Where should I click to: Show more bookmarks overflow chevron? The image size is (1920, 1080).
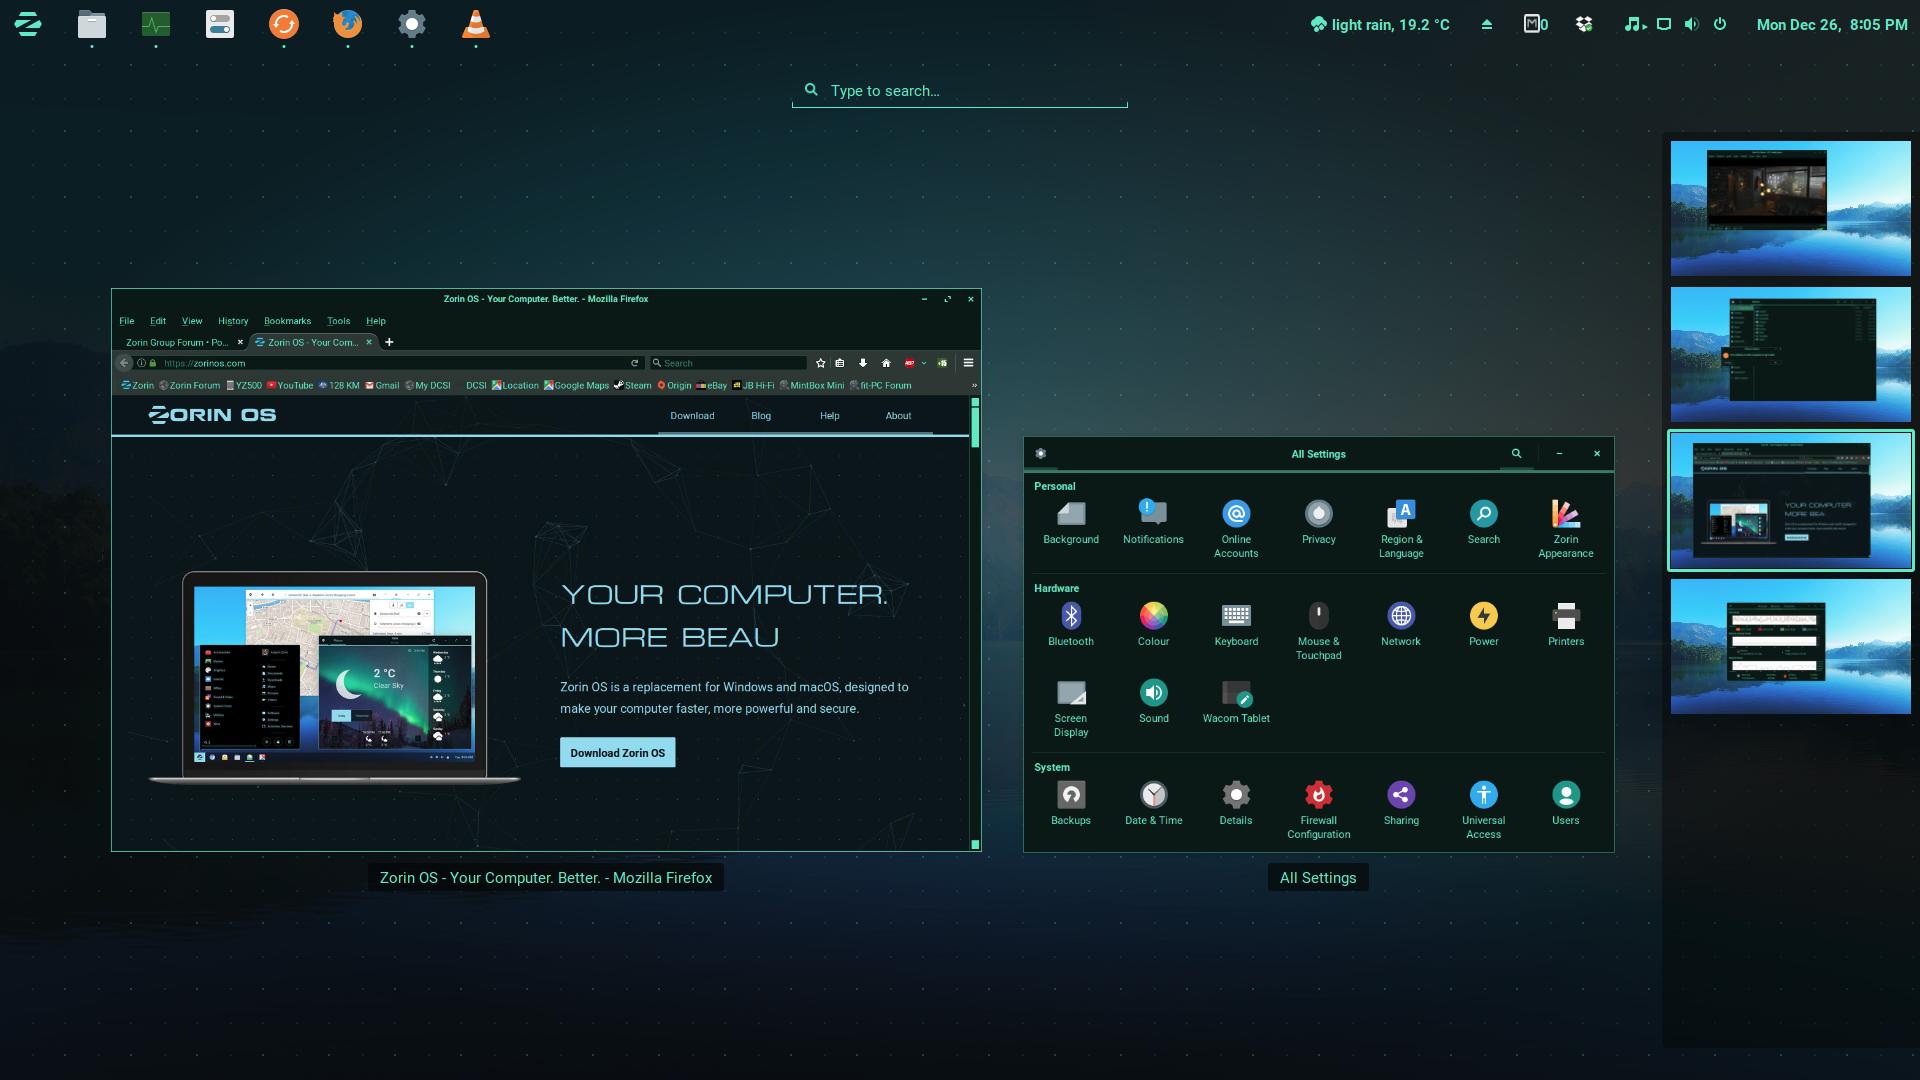point(973,385)
